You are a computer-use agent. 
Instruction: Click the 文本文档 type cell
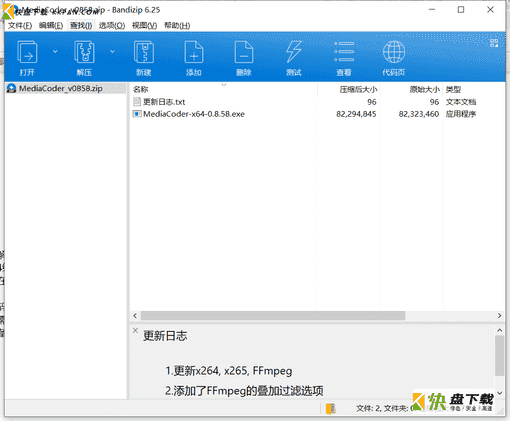(x=461, y=102)
